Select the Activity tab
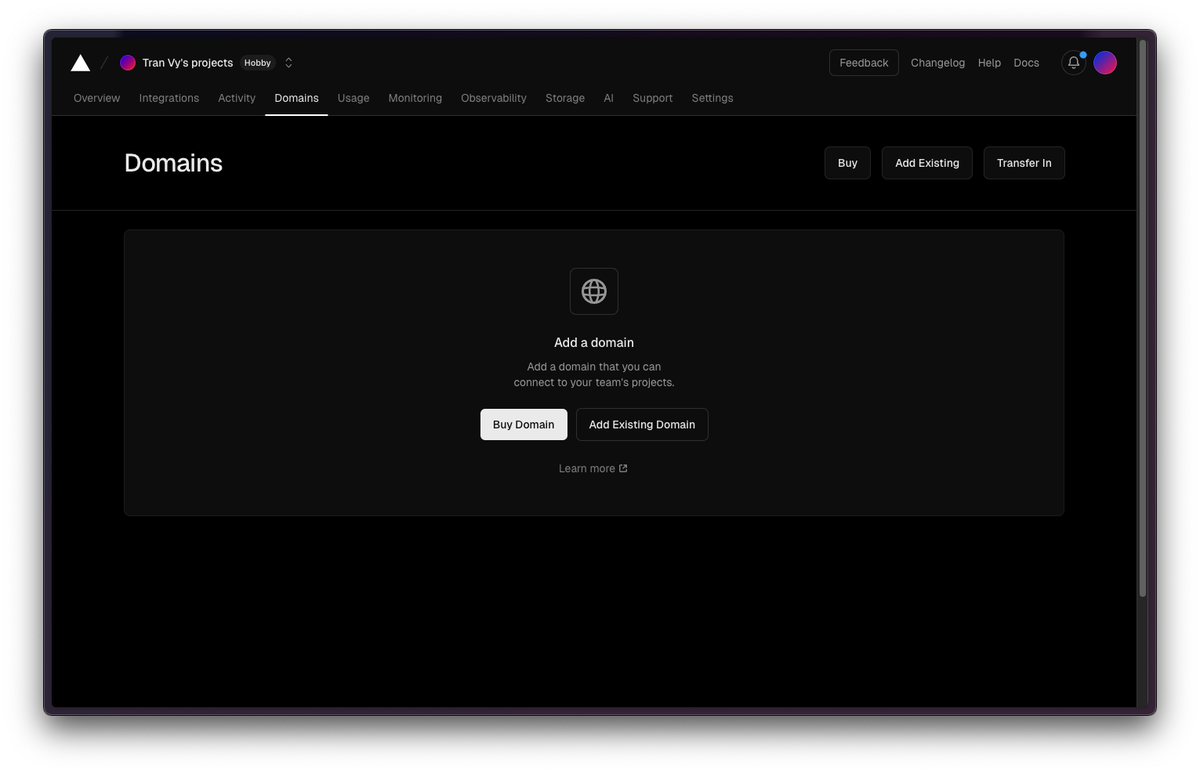This screenshot has height=773, width=1200. (236, 97)
